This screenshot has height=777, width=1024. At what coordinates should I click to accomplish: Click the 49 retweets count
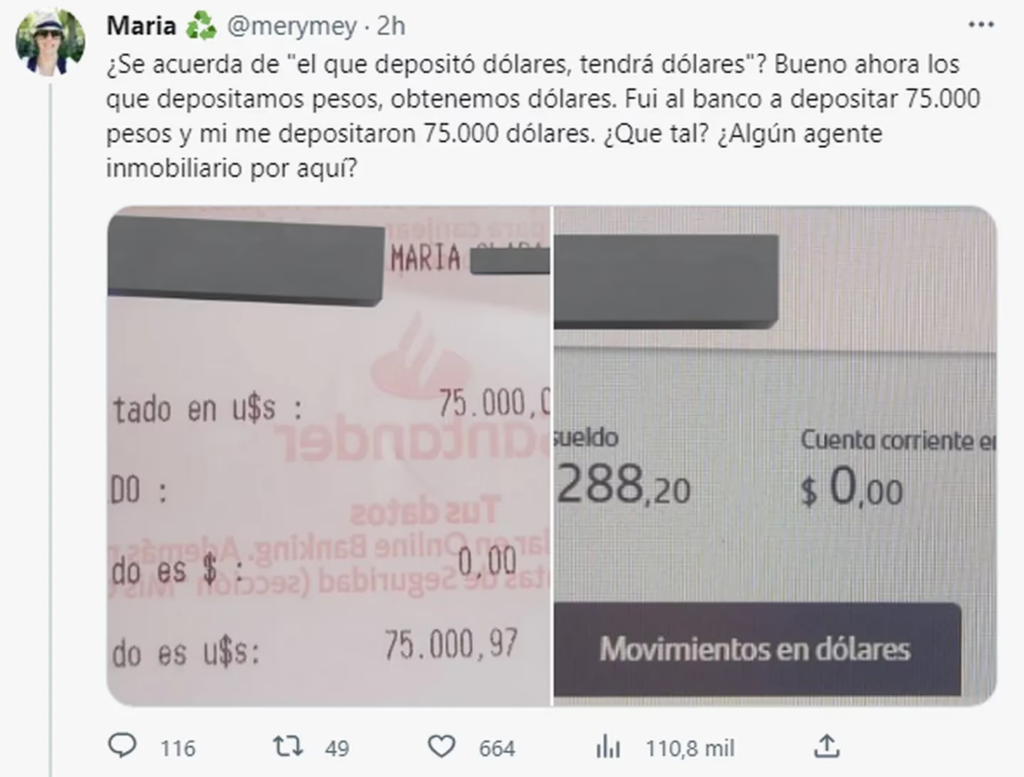(337, 748)
